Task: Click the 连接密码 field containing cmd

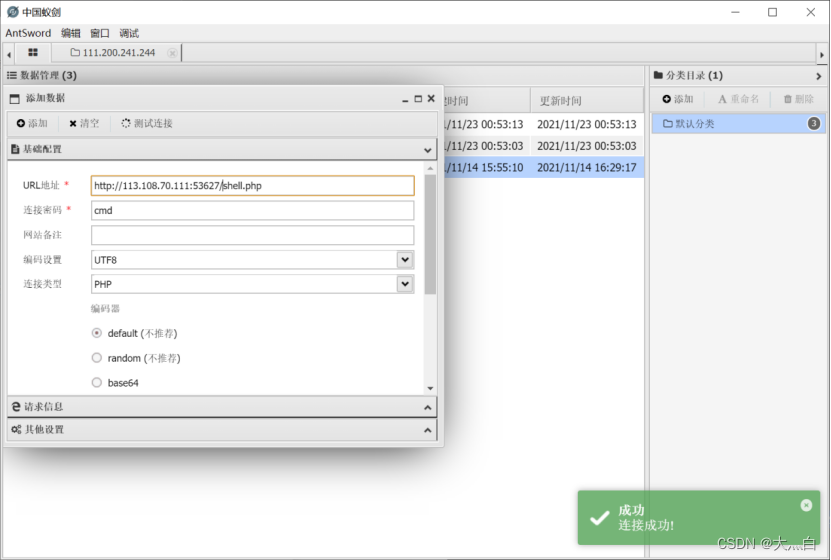Action: pyautogui.click(x=252, y=210)
